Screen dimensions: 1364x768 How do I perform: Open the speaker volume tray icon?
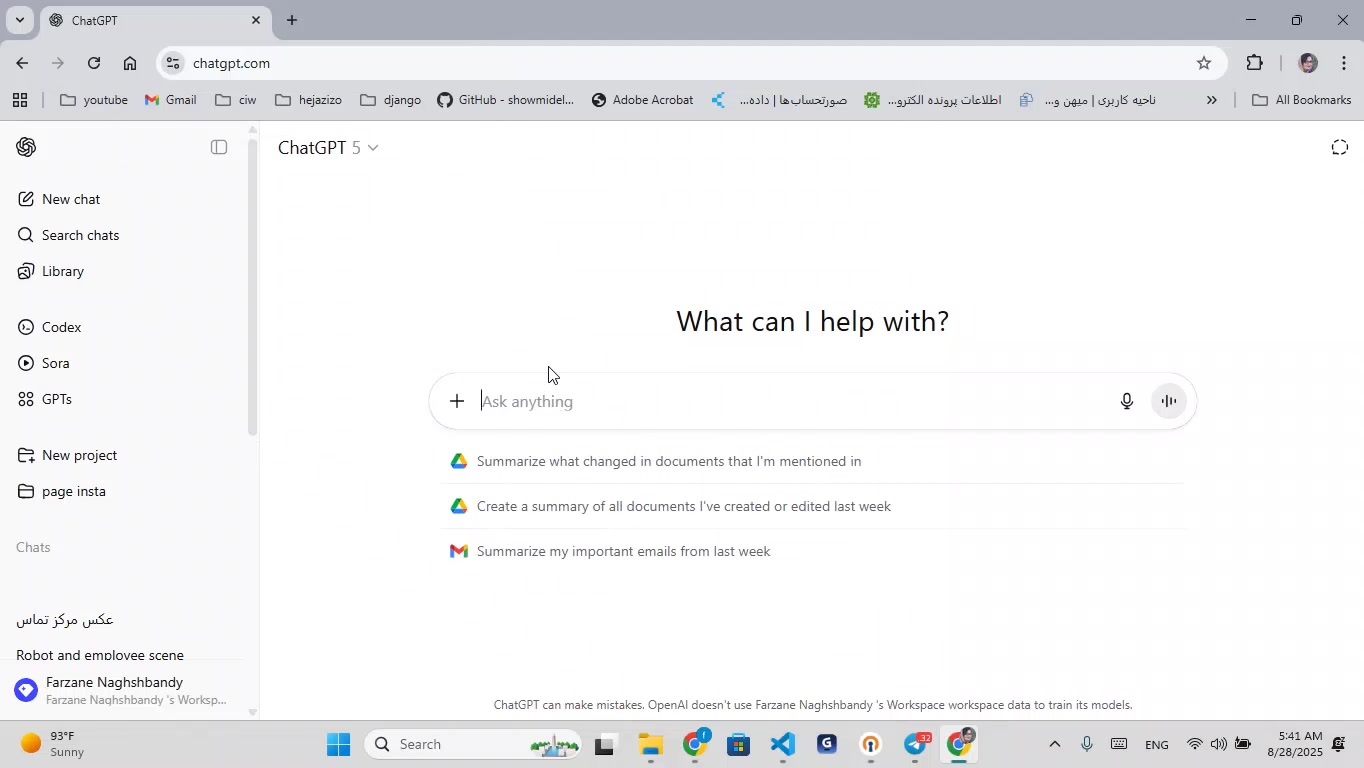[x=1219, y=744]
